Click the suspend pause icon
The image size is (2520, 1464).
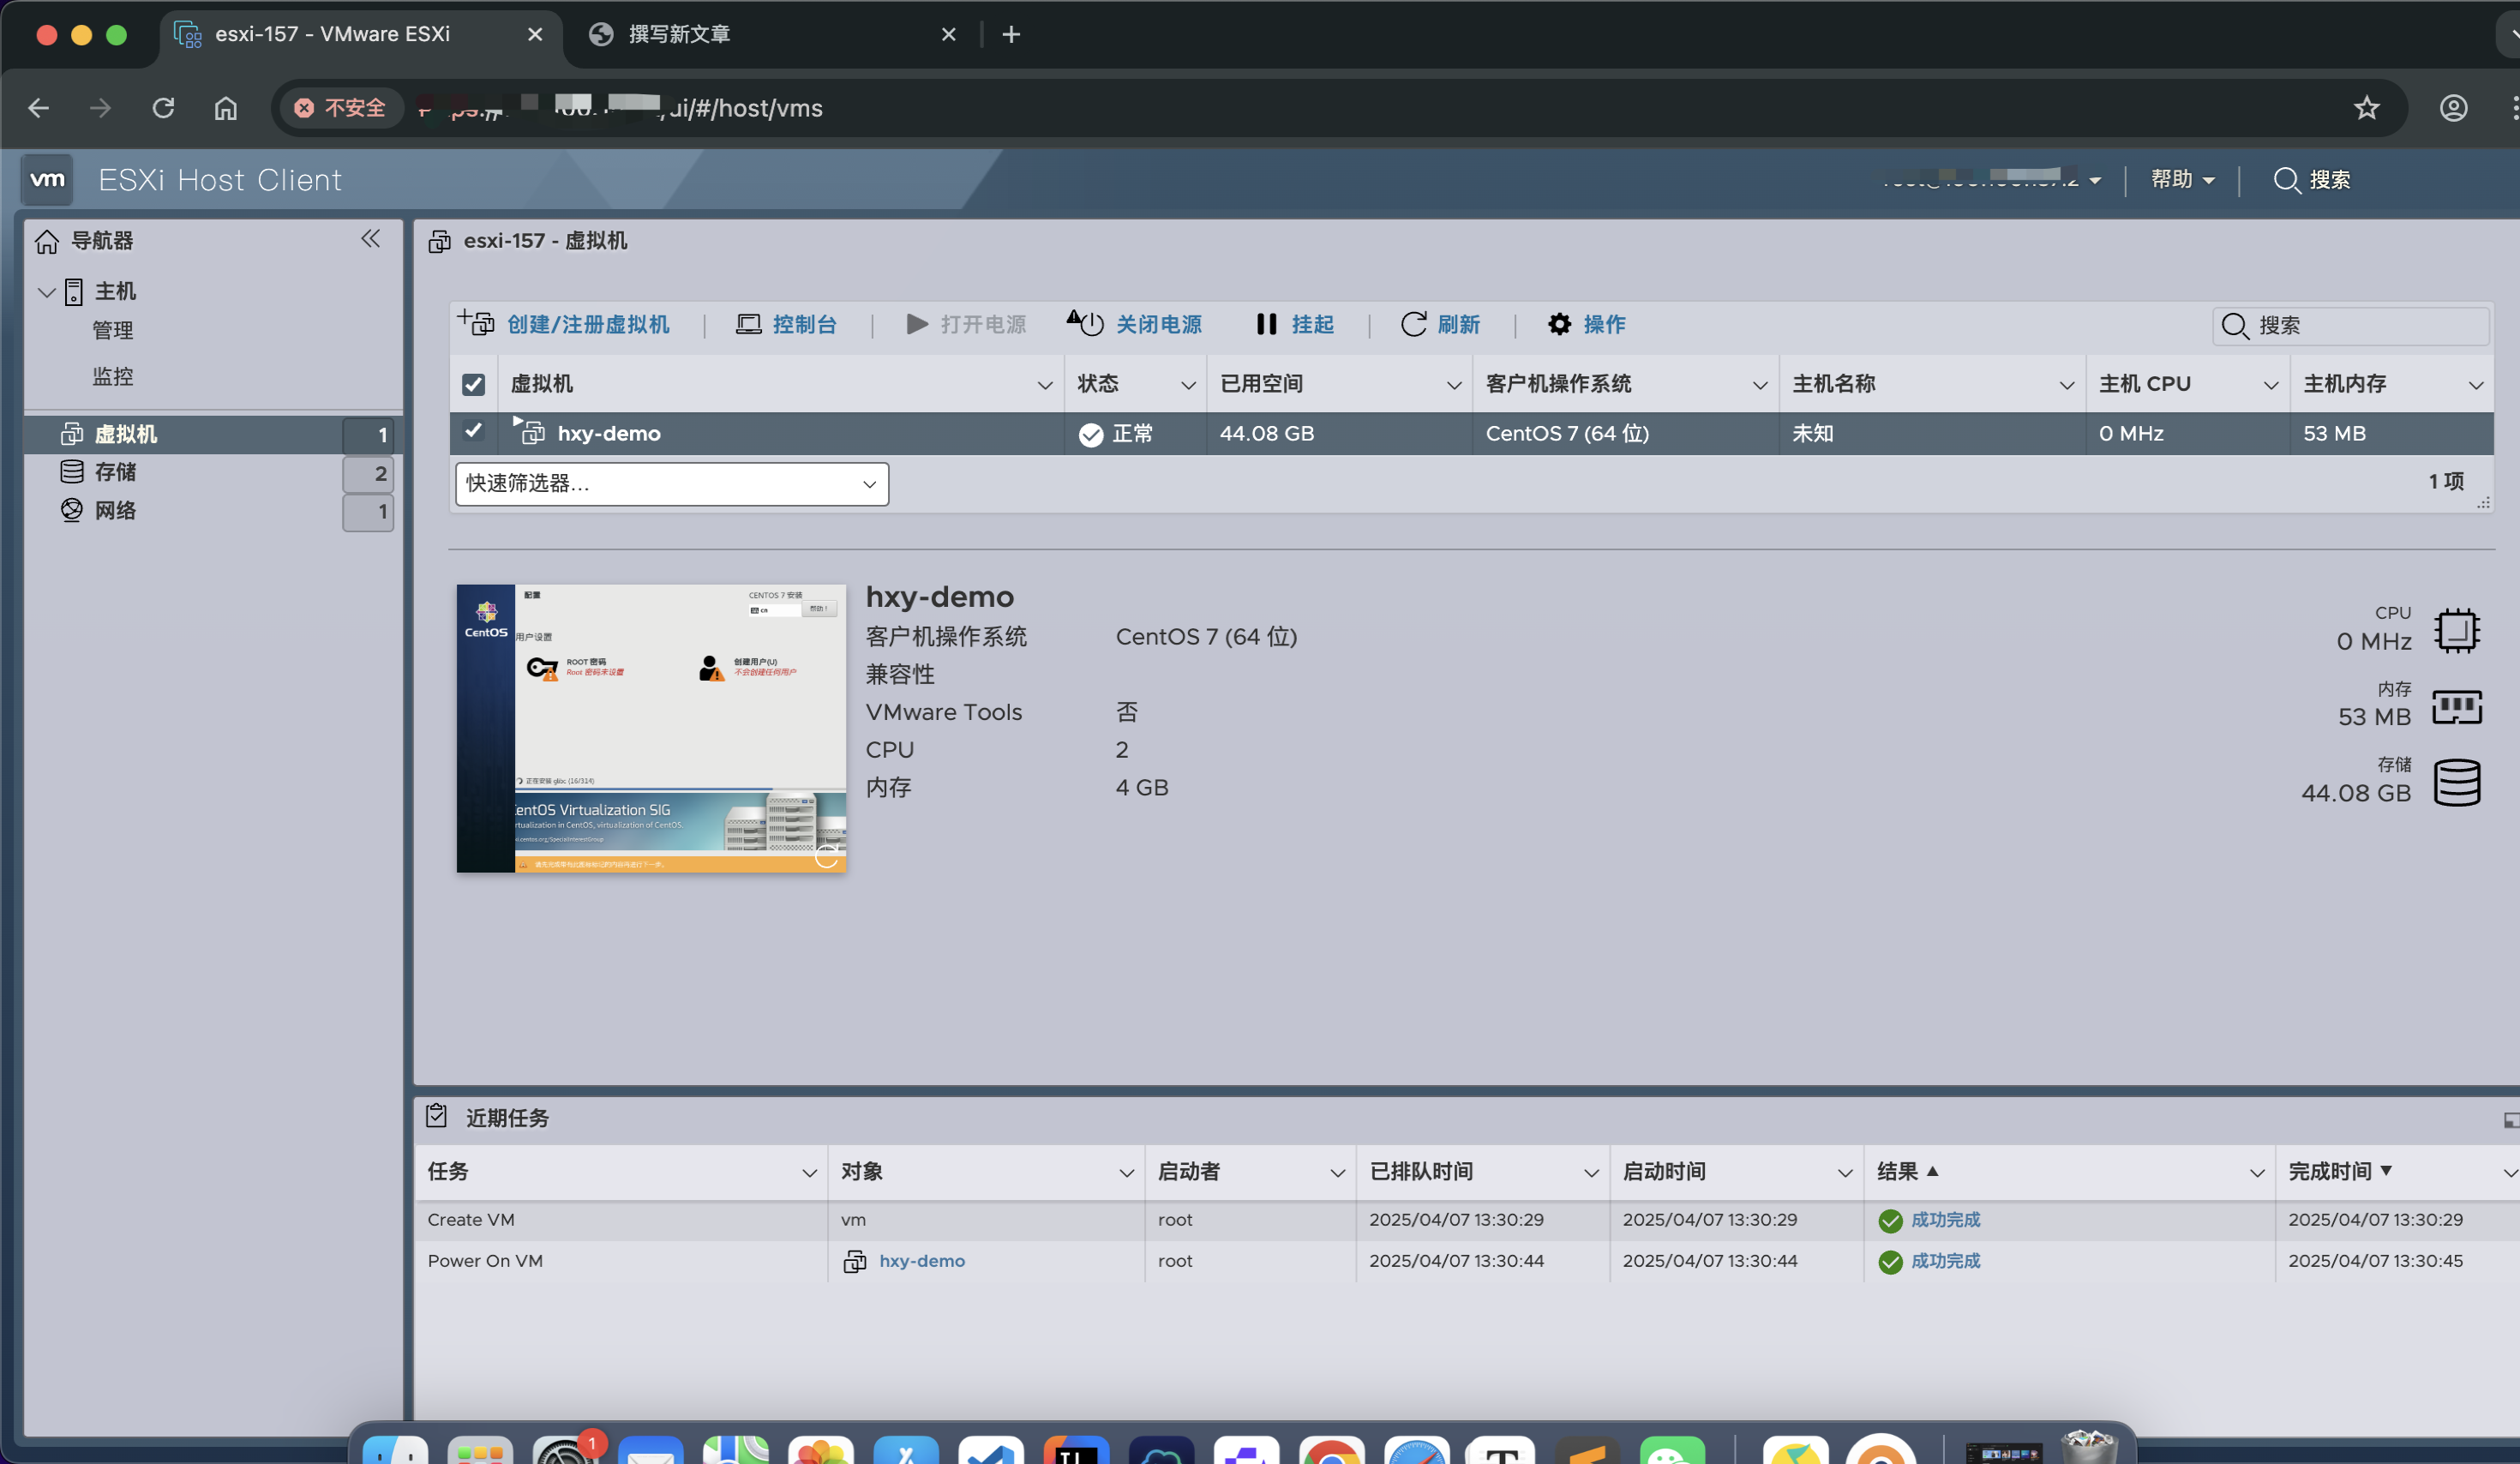click(x=1266, y=324)
